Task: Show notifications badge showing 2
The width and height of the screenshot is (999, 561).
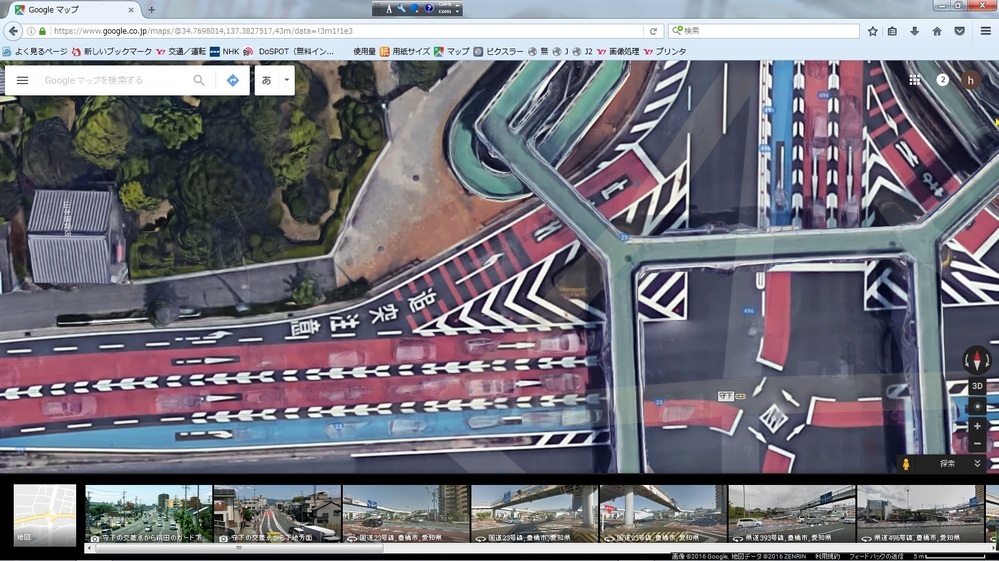Action: 942,80
